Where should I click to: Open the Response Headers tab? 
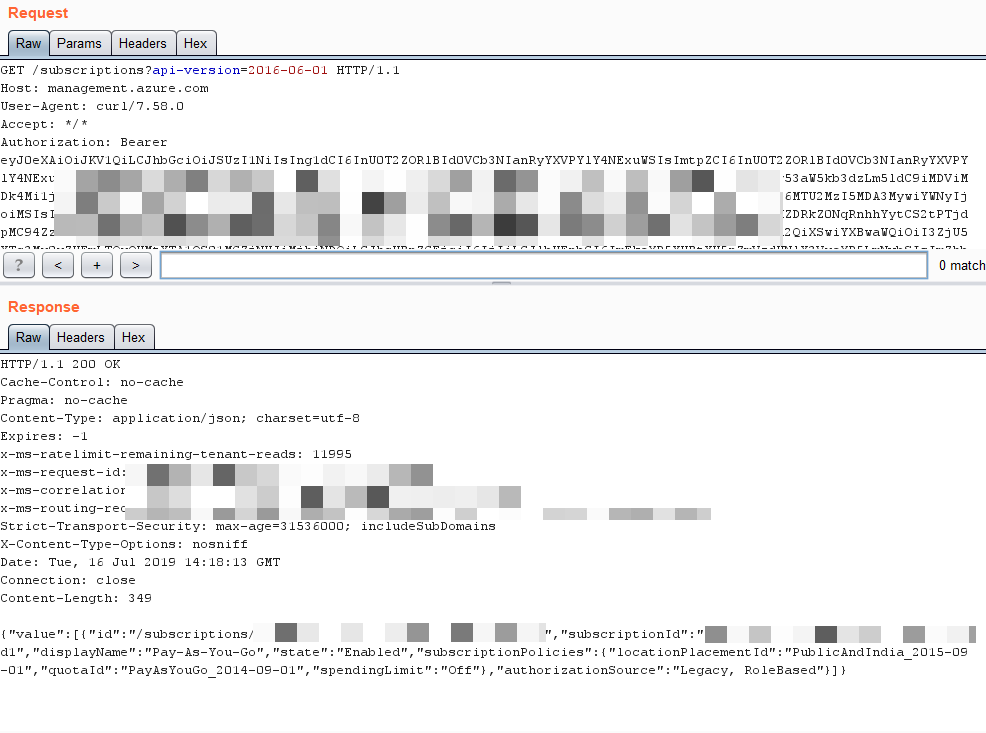click(81, 337)
